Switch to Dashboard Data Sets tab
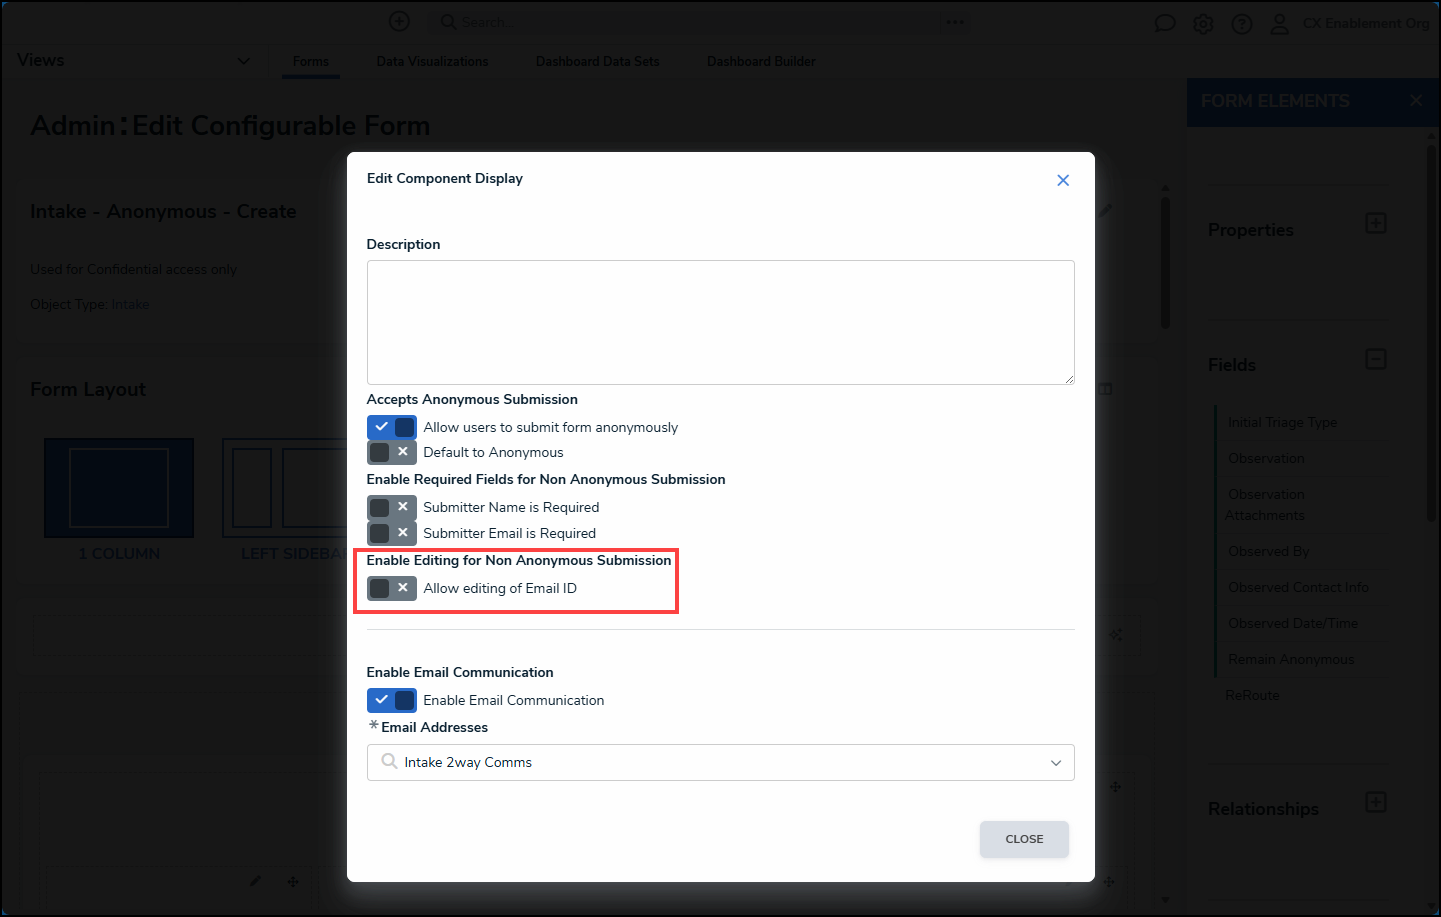The width and height of the screenshot is (1441, 917). 597,61
